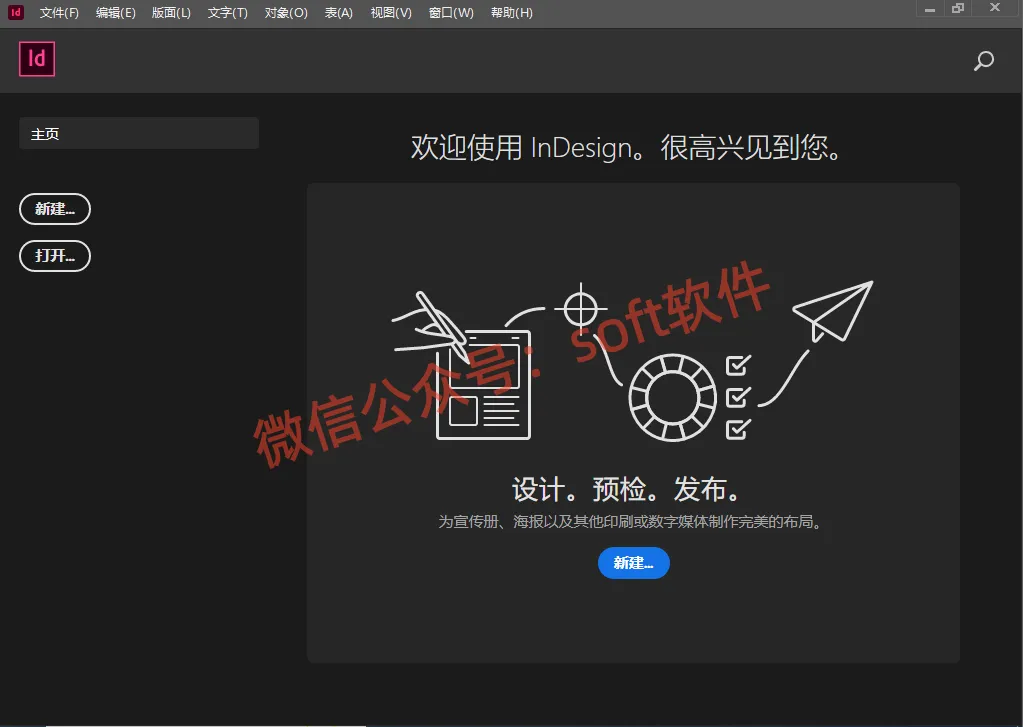Viewport: 1023px width, 727px height.
Task: Open the 版面(L) menu
Action: (171, 12)
